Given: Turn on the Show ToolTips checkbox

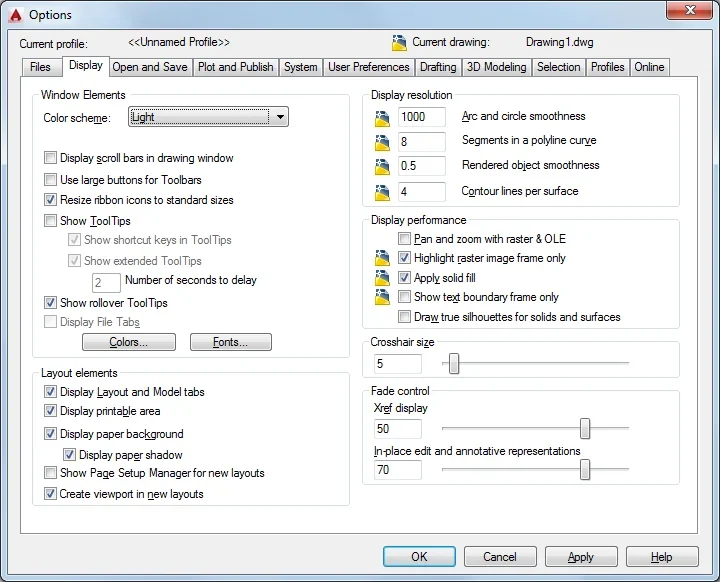Looking at the screenshot, I should (x=50, y=220).
